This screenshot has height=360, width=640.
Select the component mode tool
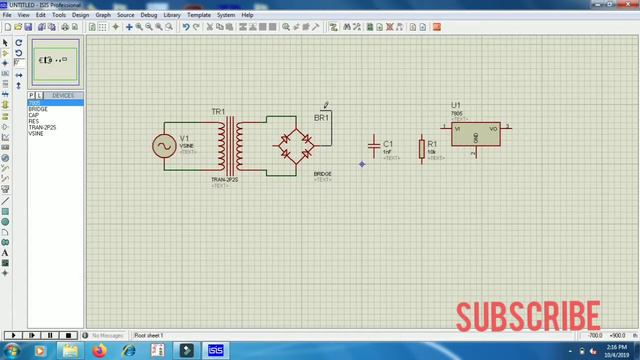[x=5, y=53]
